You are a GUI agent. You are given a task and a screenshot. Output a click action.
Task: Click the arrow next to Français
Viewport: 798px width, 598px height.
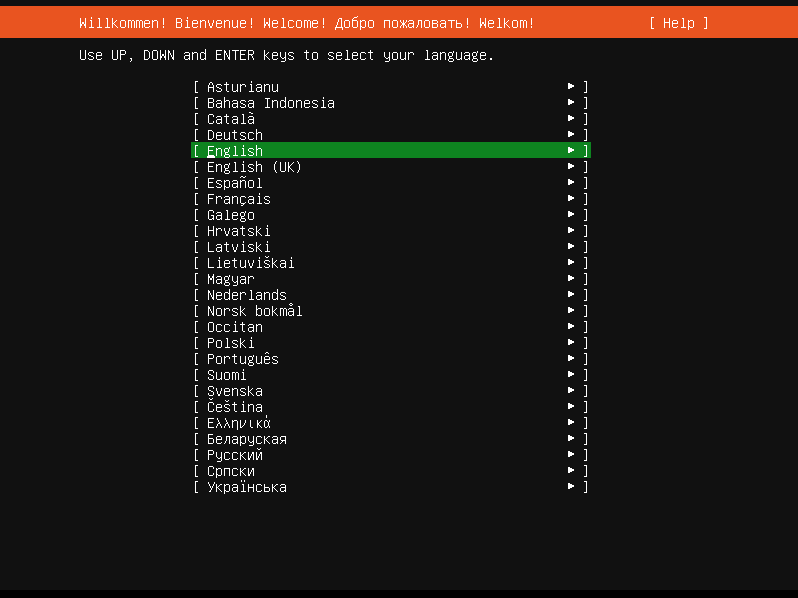pyautogui.click(x=571, y=199)
